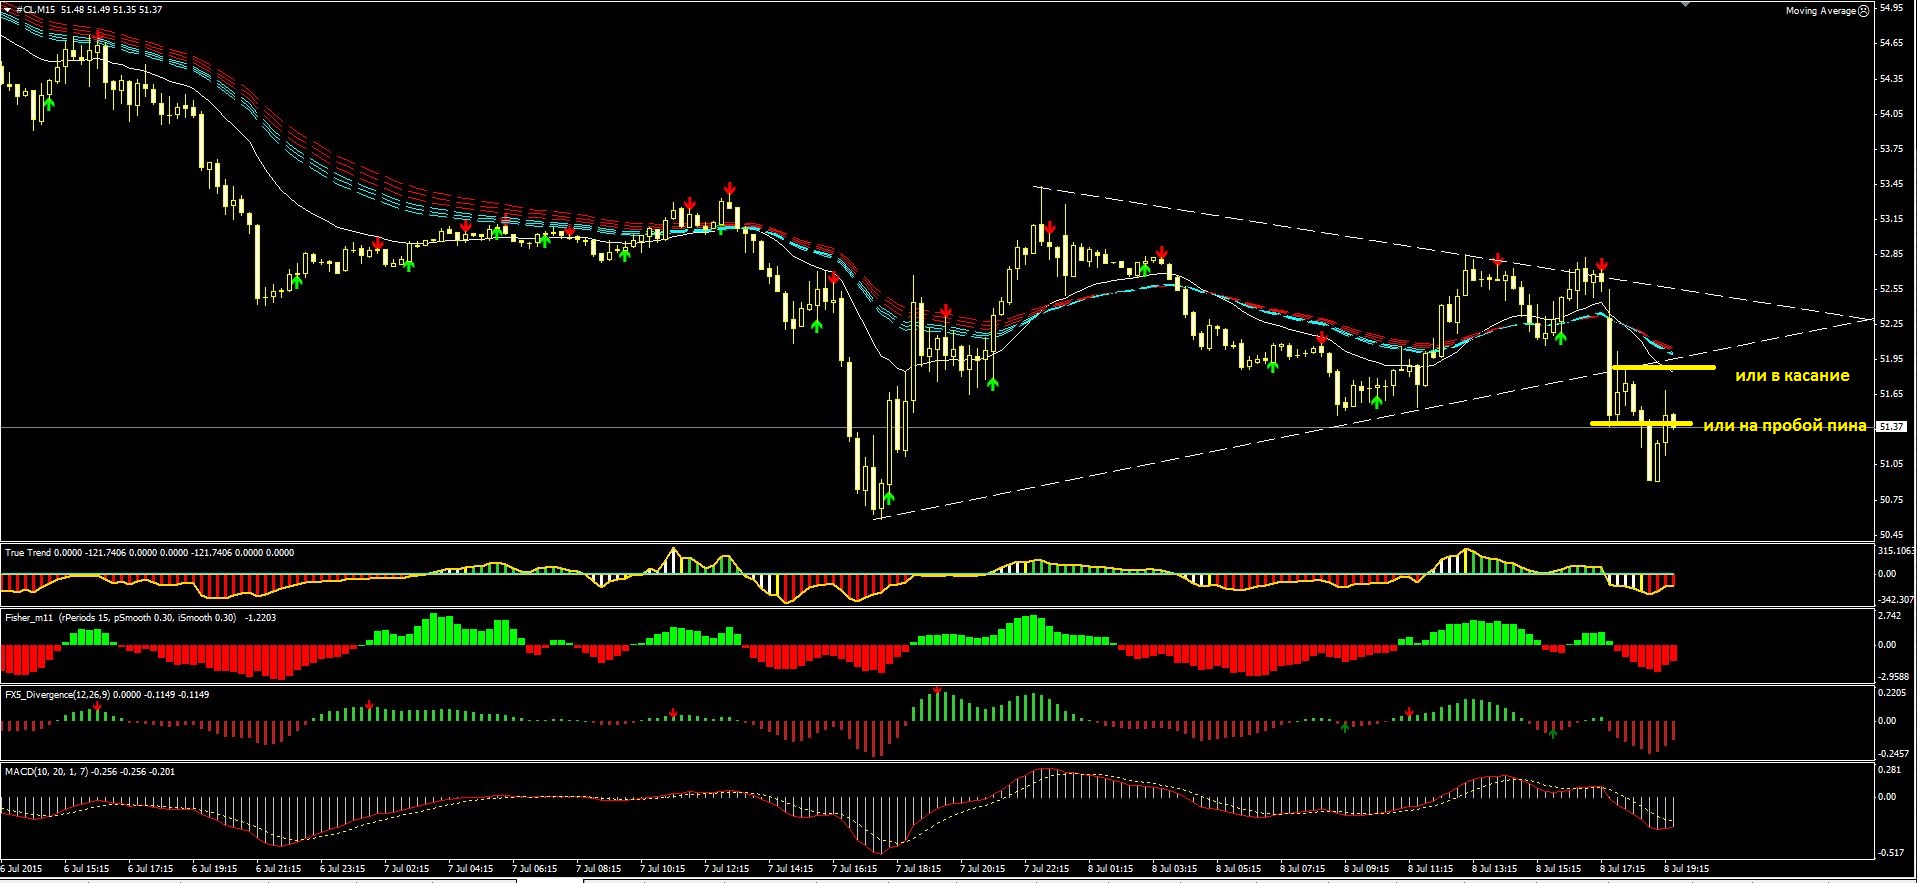Click the 50.45 price scale label
Image resolution: width=1917 pixels, height=883 pixels.
point(1891,534)
